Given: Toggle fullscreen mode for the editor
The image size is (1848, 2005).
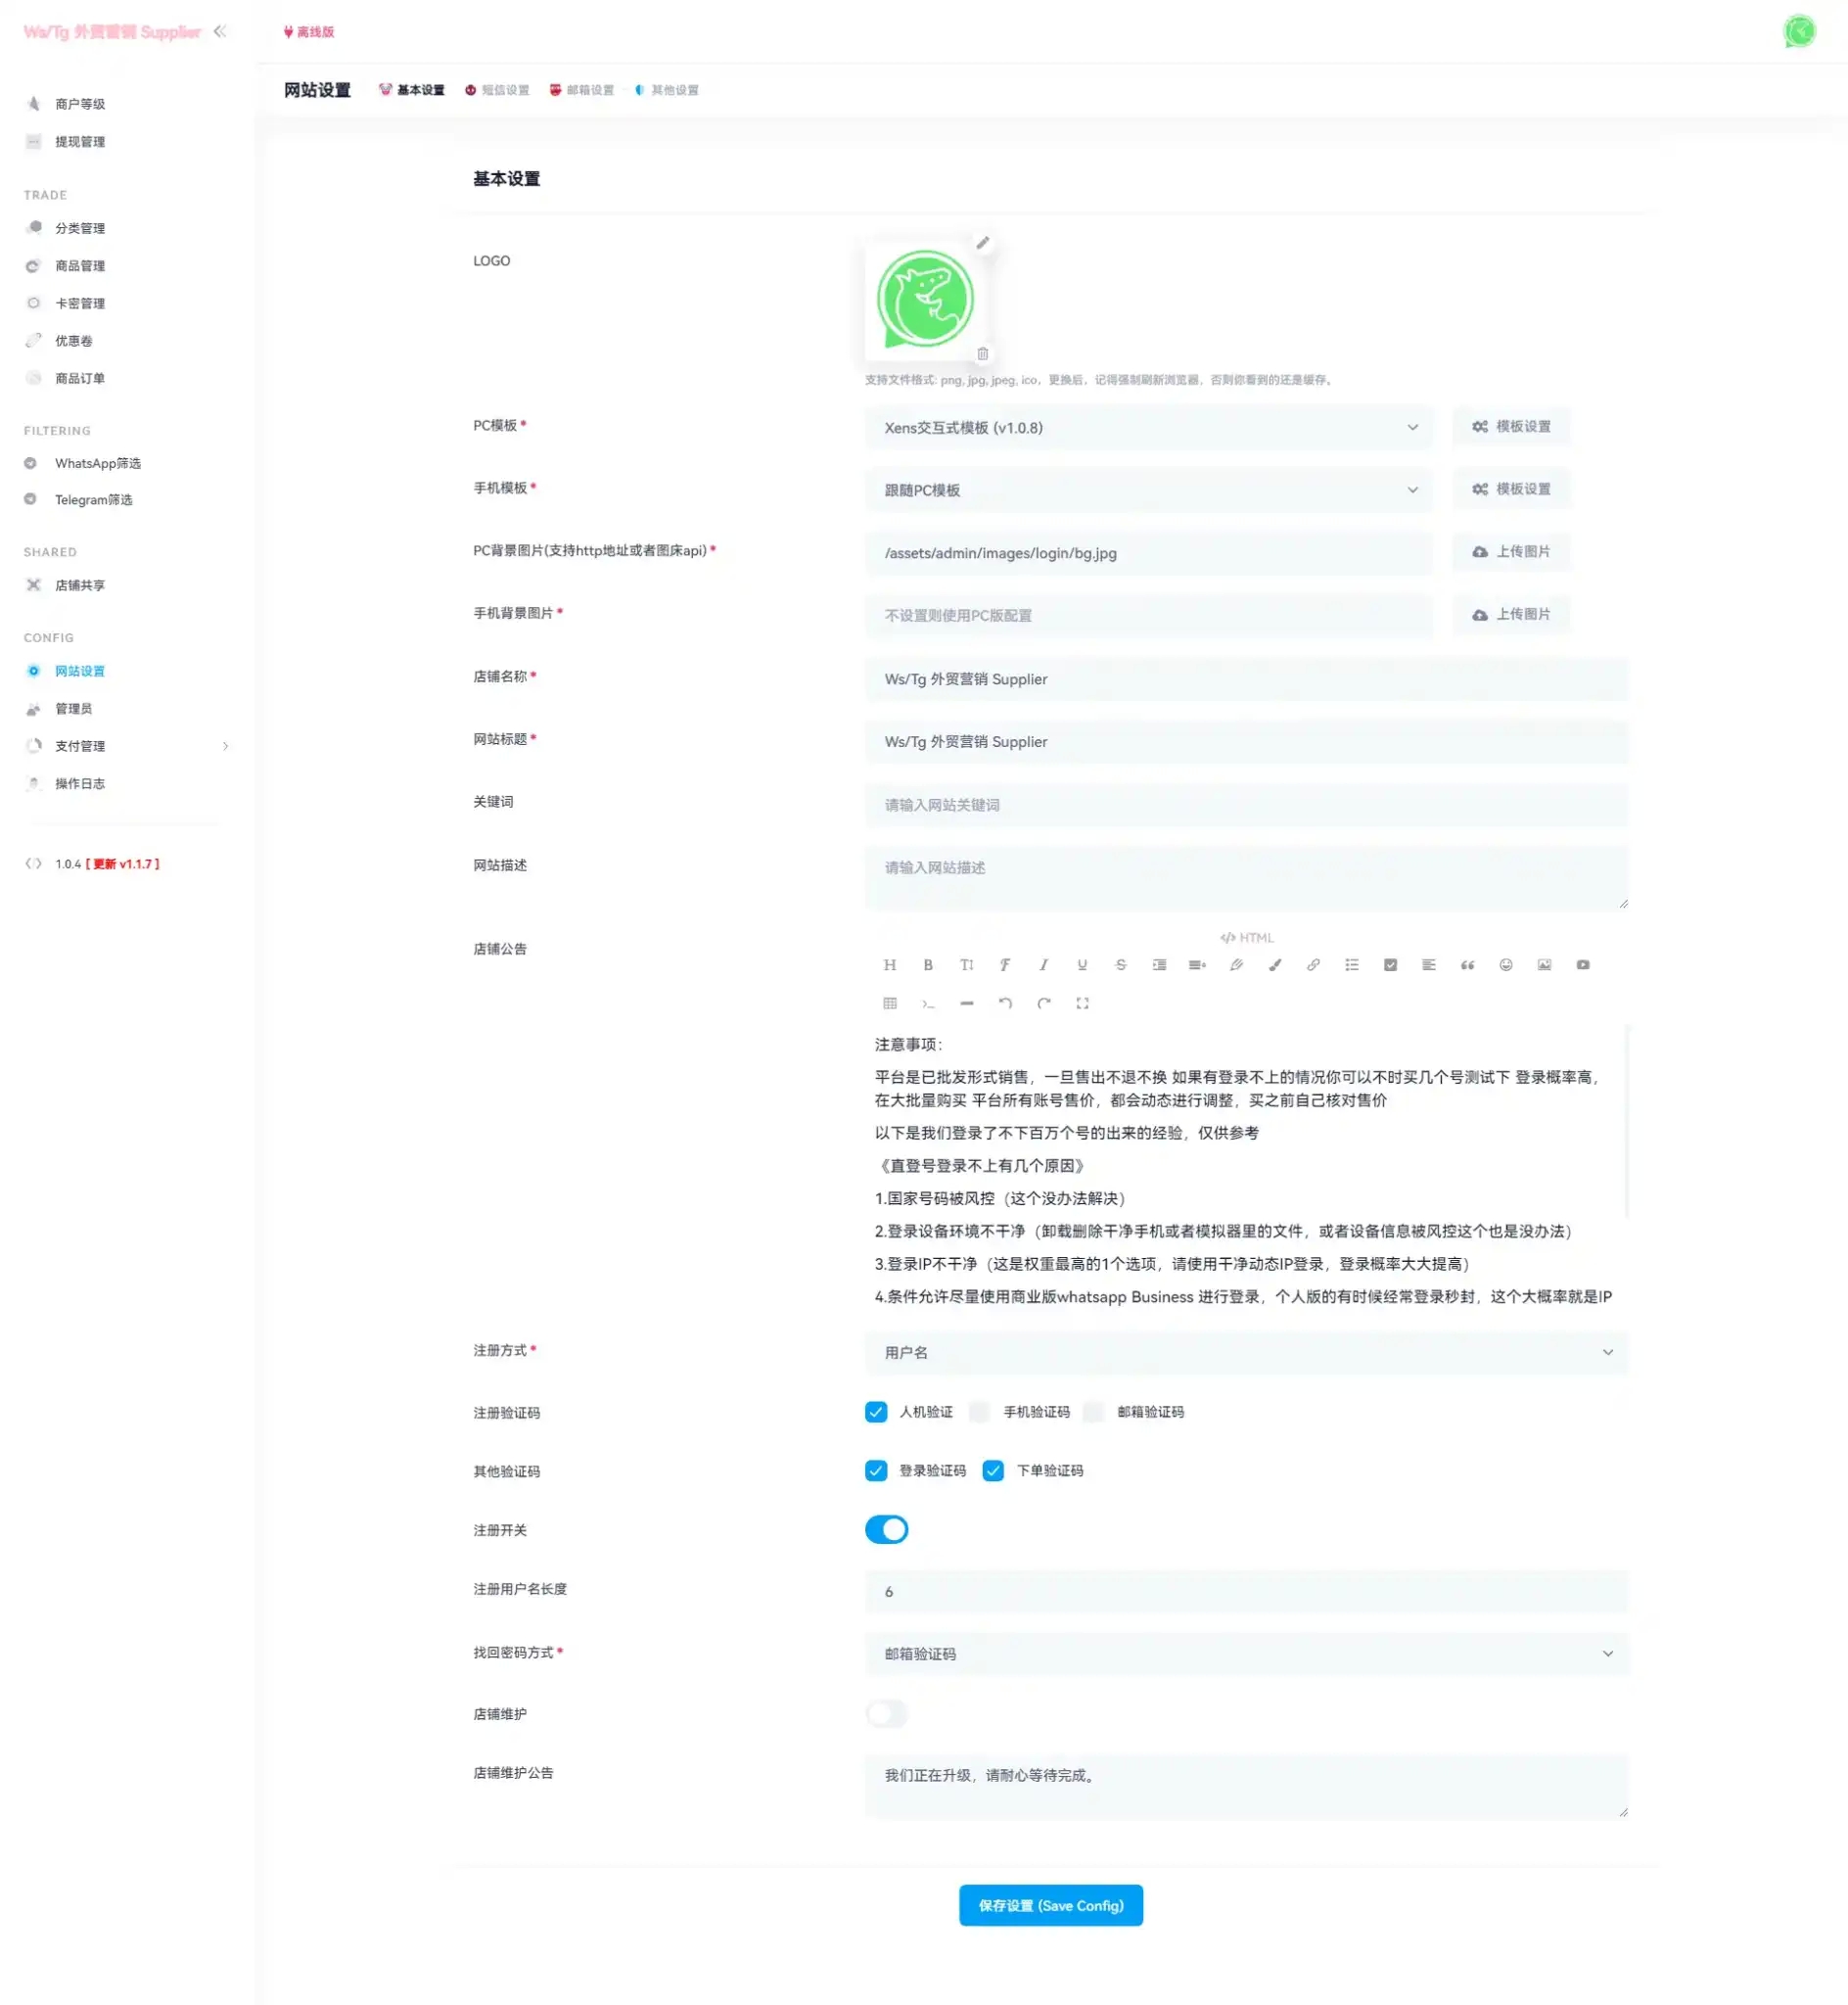Looking at the screenshot, I should pyautogui.click(x=1082, y=1003).
